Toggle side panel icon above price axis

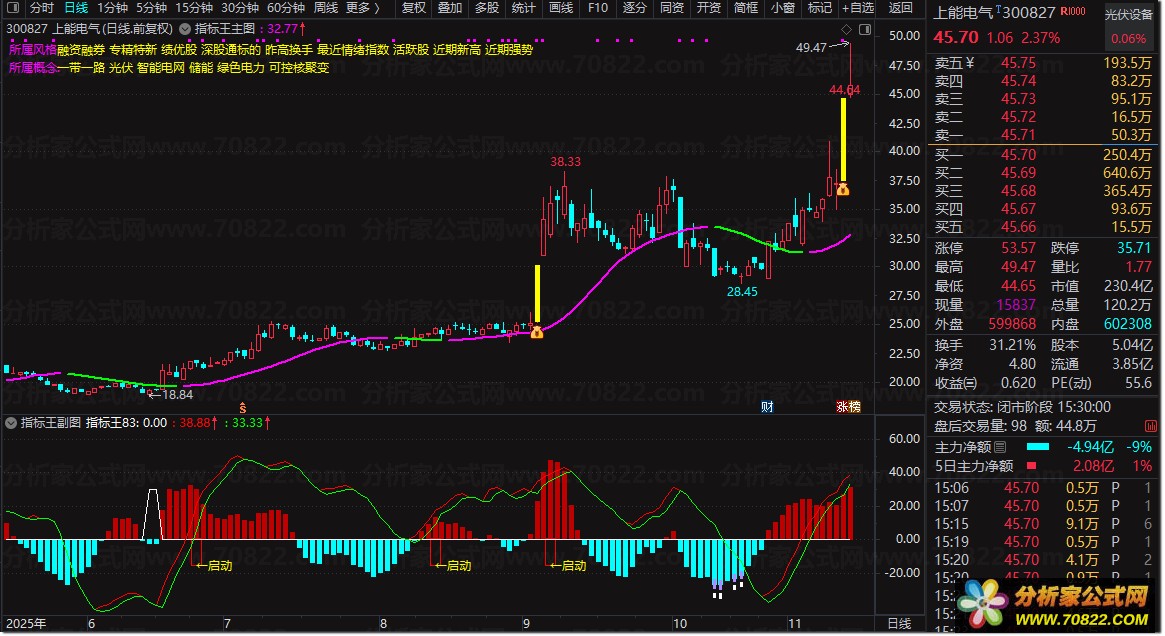pos(865,30)
